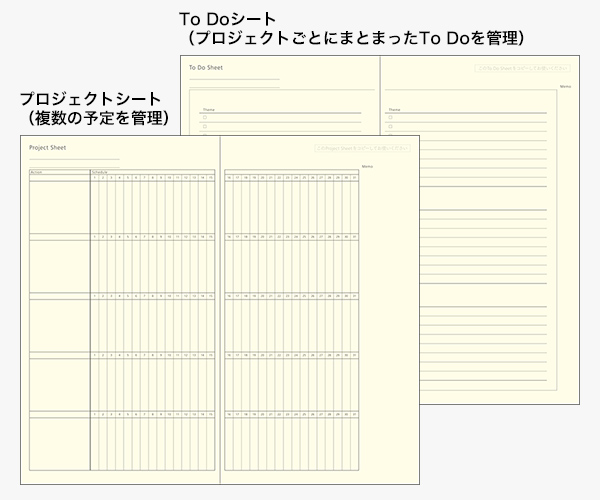
Task: Tick the first checkbox under left Theme
Action: pos(205,116)
